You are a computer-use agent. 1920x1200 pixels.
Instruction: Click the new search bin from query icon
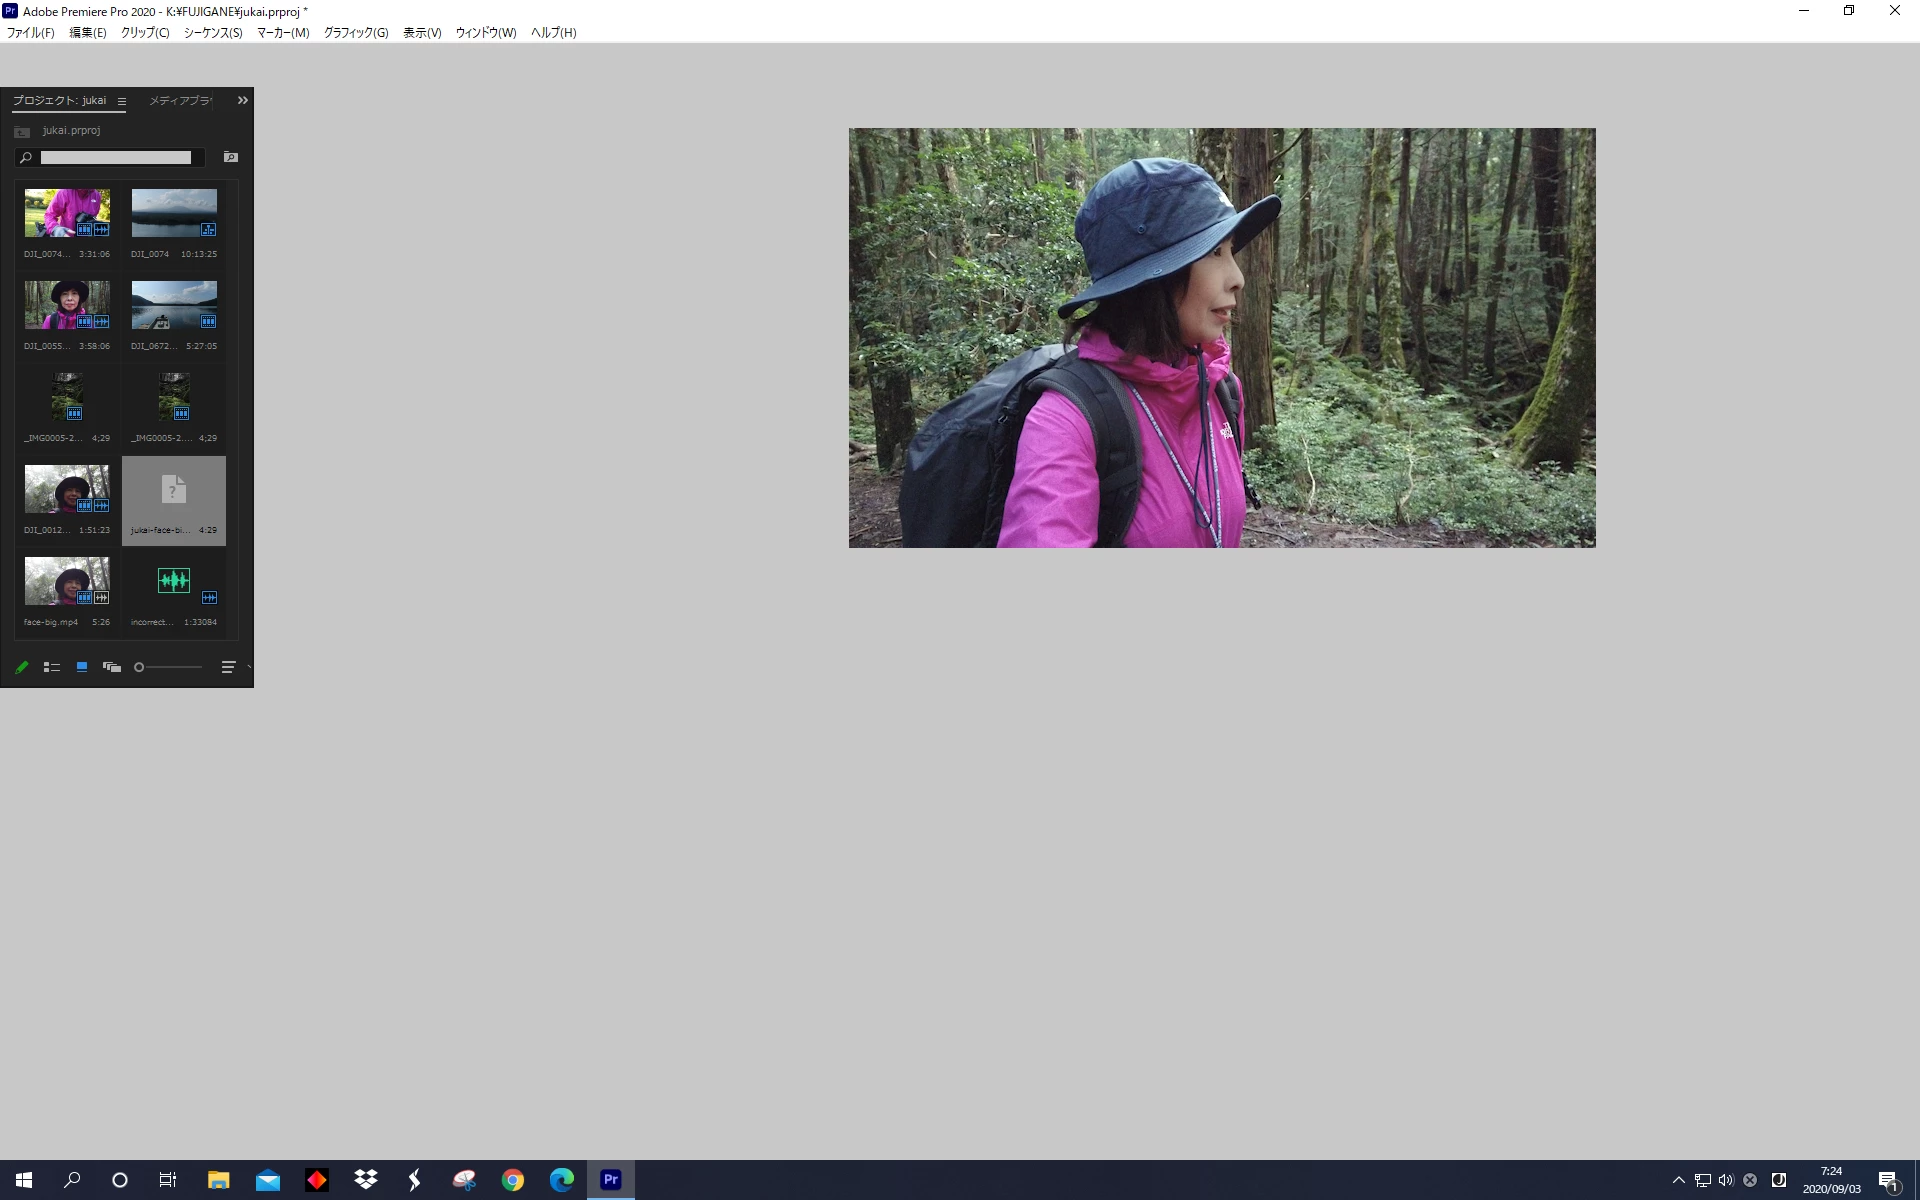[x=231, y=157]
